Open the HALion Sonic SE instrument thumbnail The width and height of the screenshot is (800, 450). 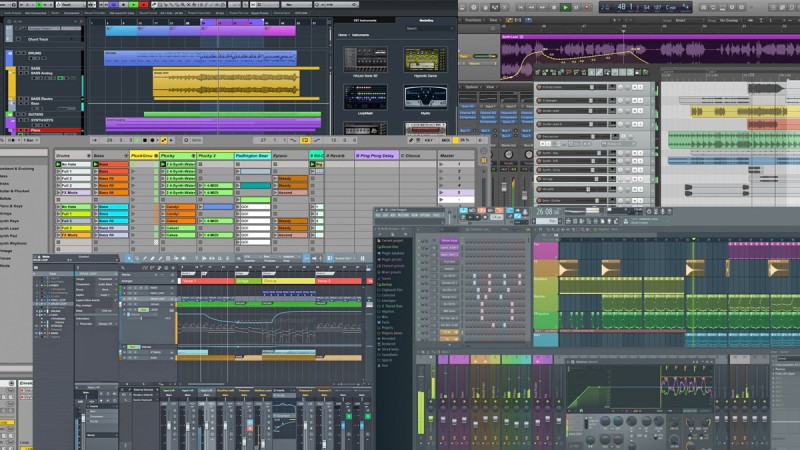point(363,58)
